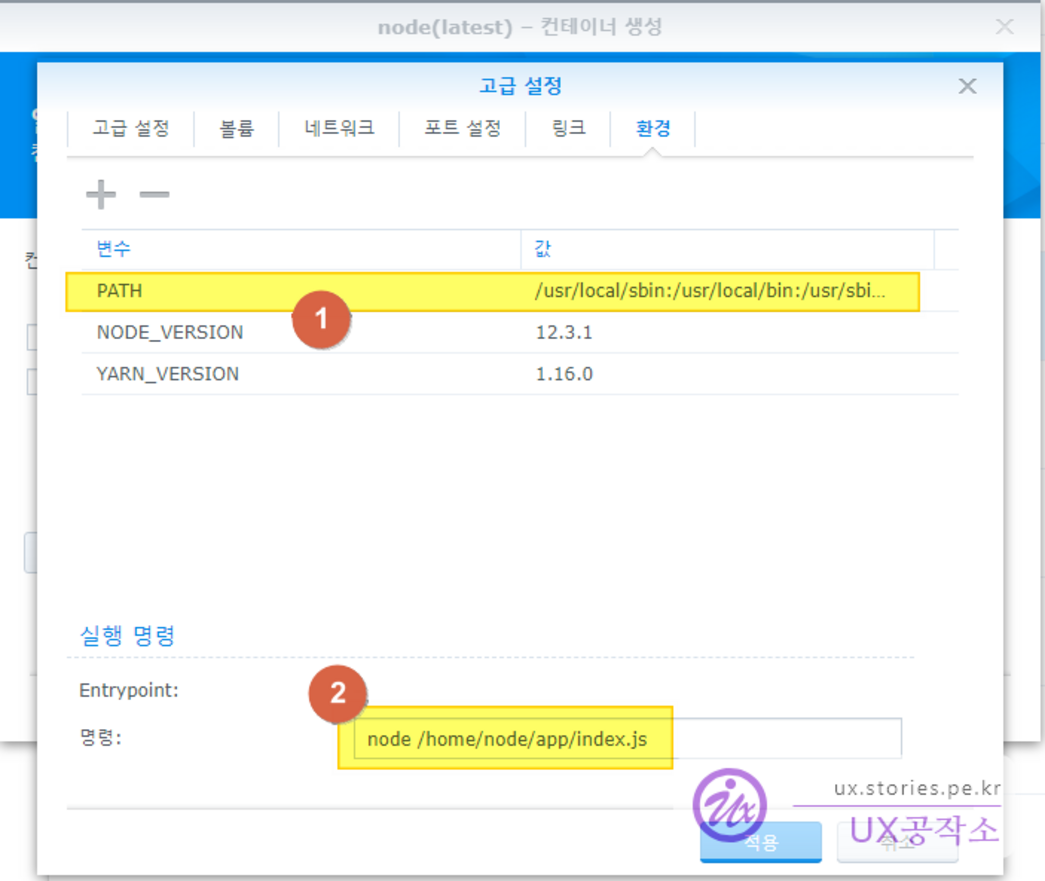
Task: Go to the 네트워크 tab
Action: 339,128
